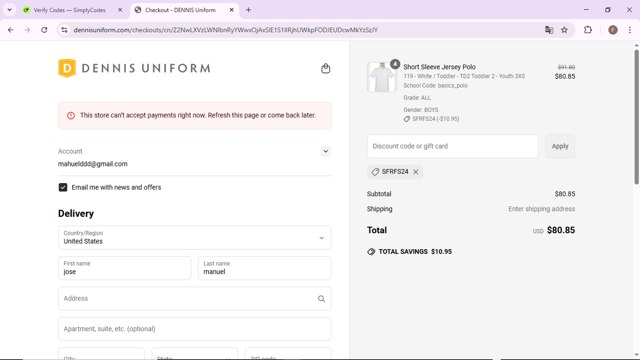640x360 pixels.
Task: Click the Apply discount button
Action: click(x=560, y=146)
